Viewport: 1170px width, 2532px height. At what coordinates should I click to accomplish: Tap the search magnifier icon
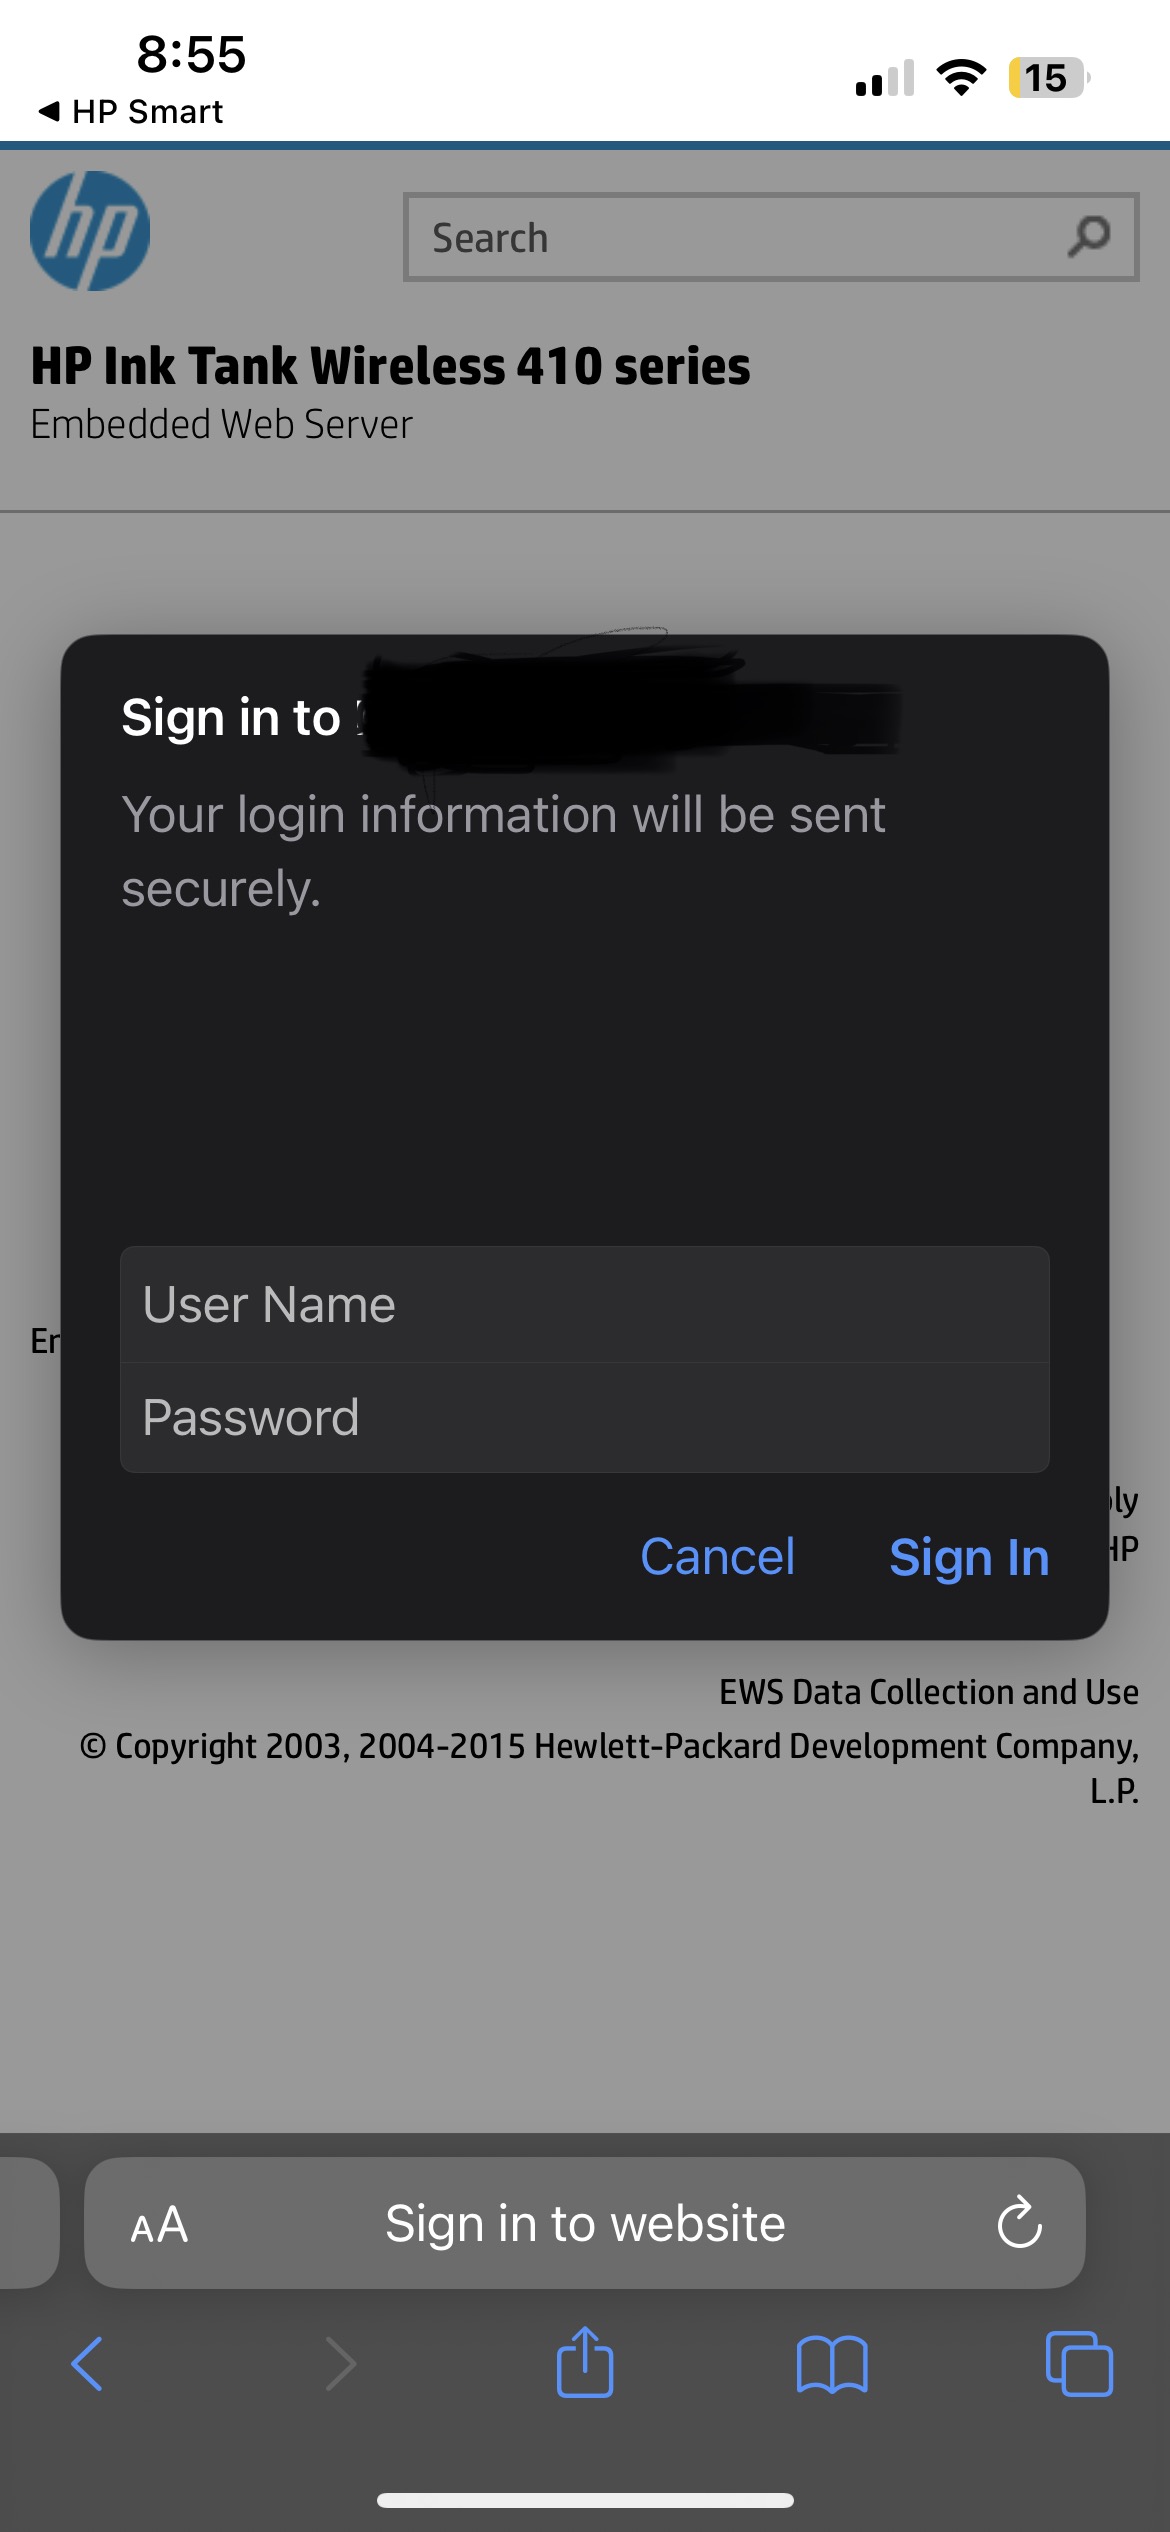[x=1088, y=237]
